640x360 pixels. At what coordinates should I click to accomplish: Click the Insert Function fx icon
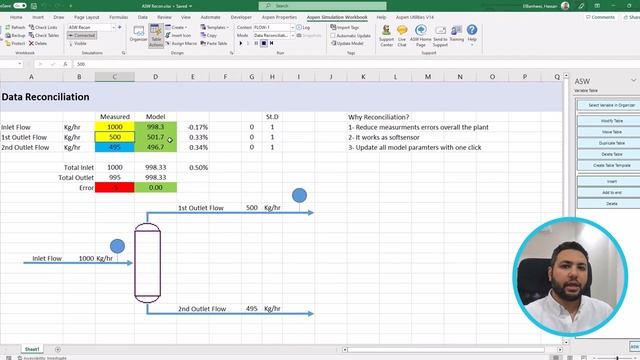tap(65, 64)
